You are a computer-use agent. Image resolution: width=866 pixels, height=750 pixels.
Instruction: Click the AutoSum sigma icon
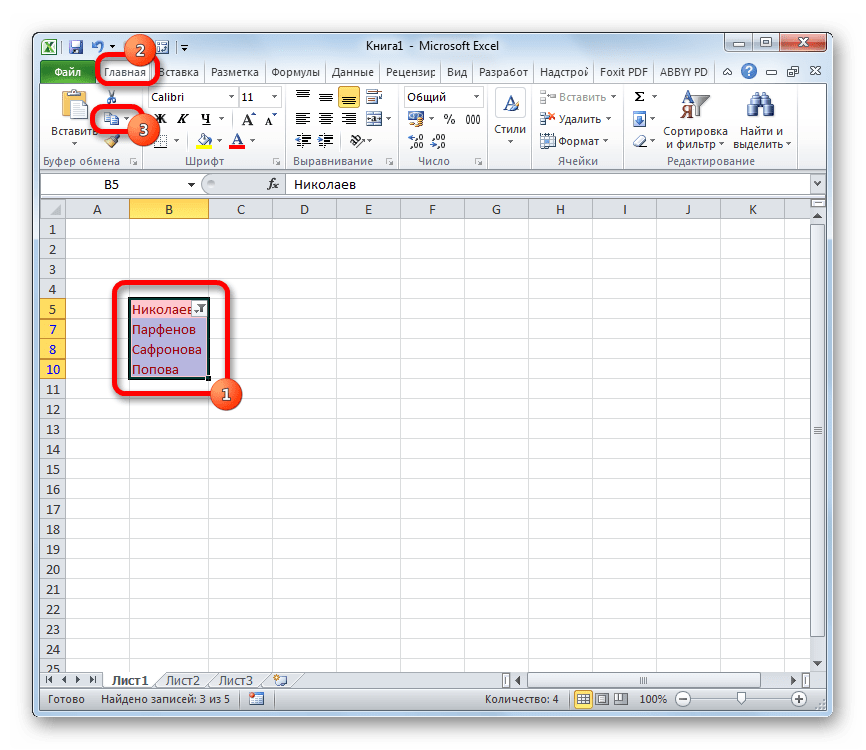point(639,97)
